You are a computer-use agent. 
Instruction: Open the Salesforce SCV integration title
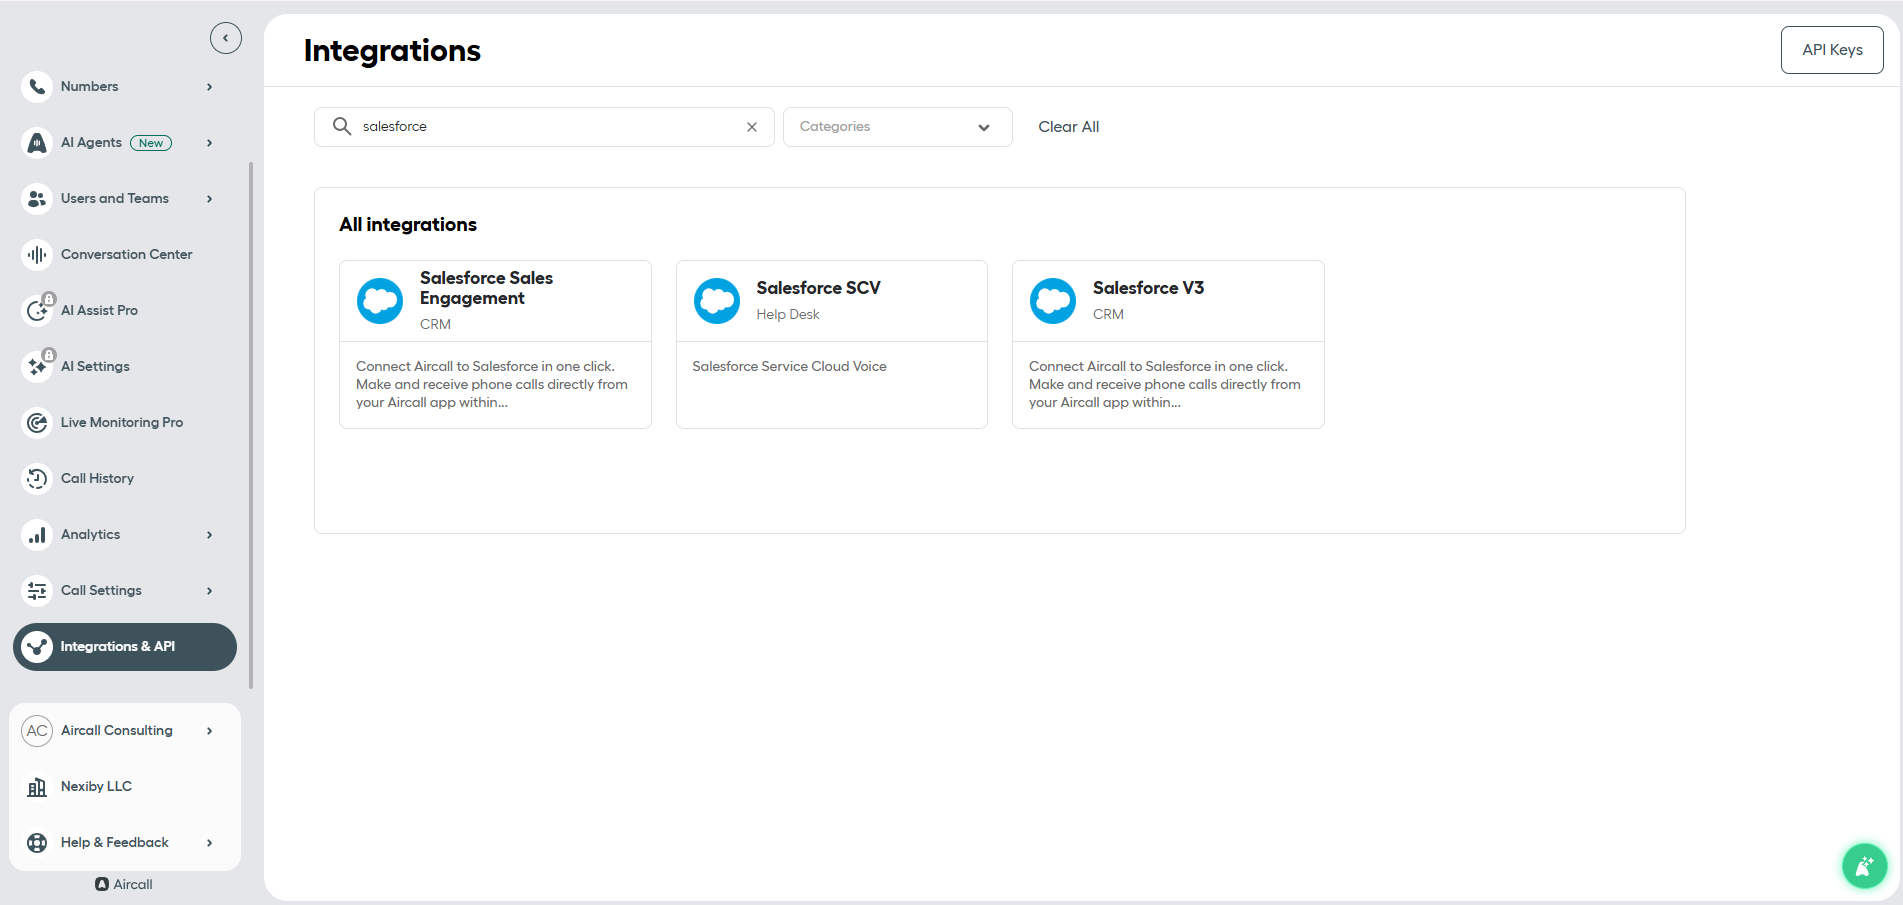[x=818, y=288]
